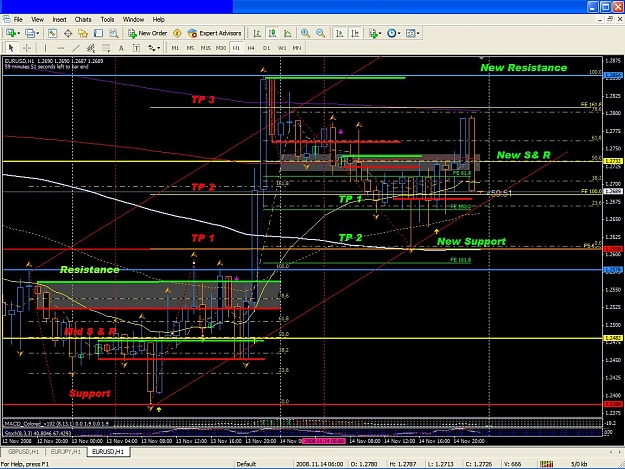
Task: Select the Crosshair tool
Action: [x=27, y=48]
